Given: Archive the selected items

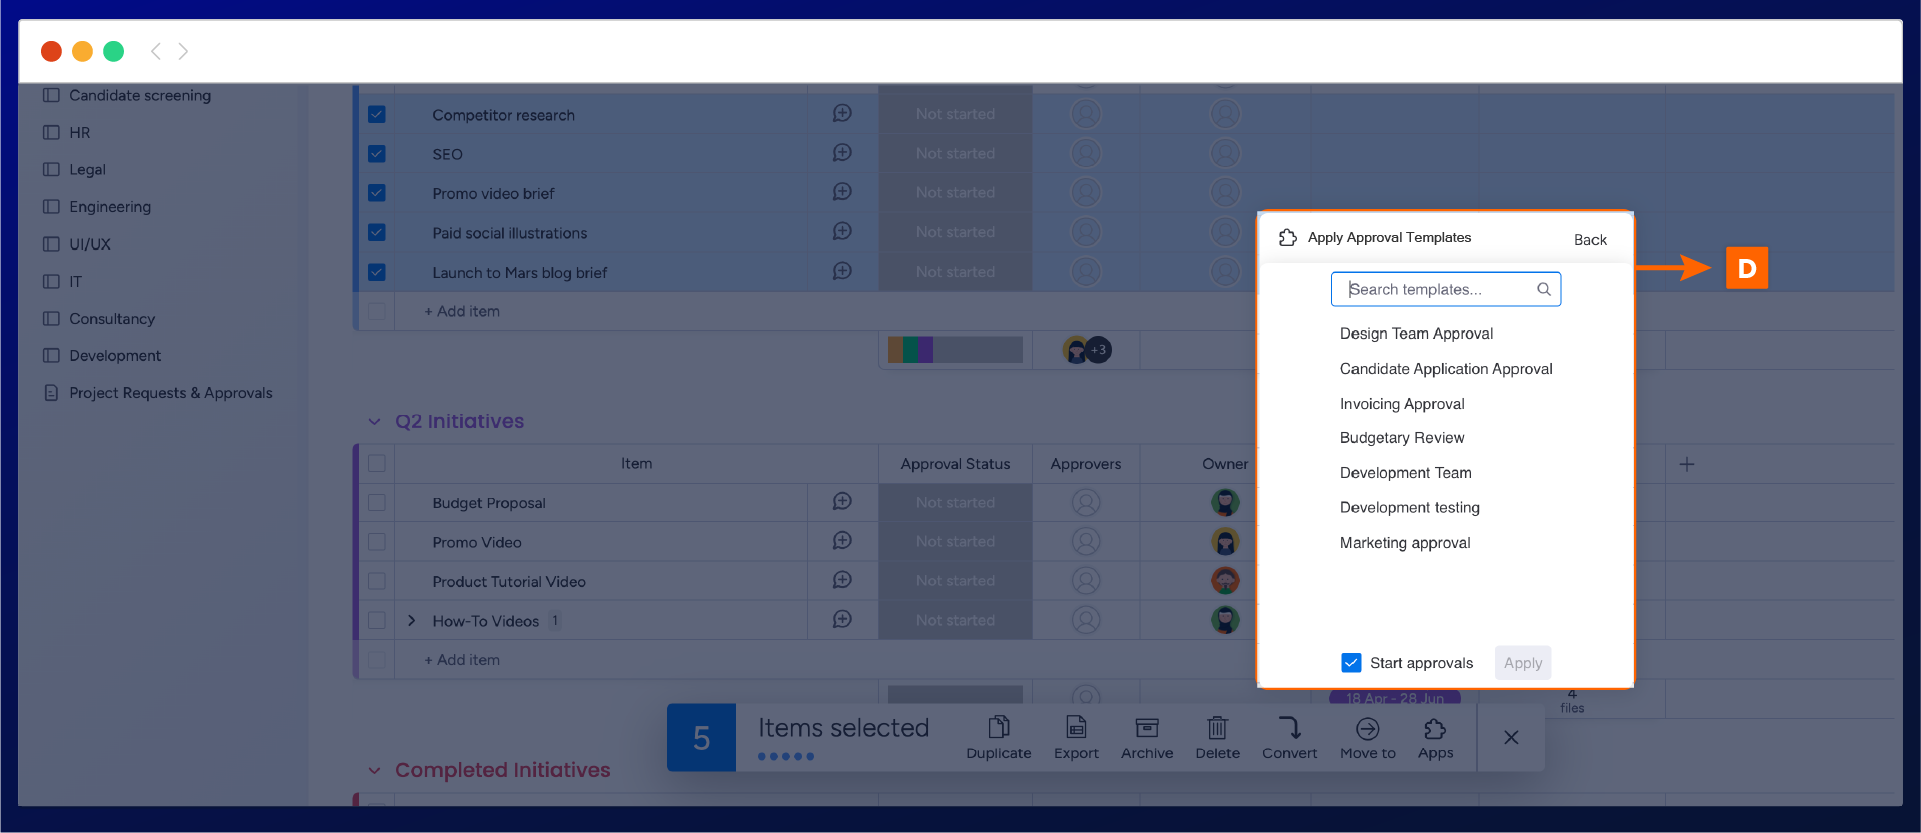Looking at the screenshot, I should point(1147,728).
